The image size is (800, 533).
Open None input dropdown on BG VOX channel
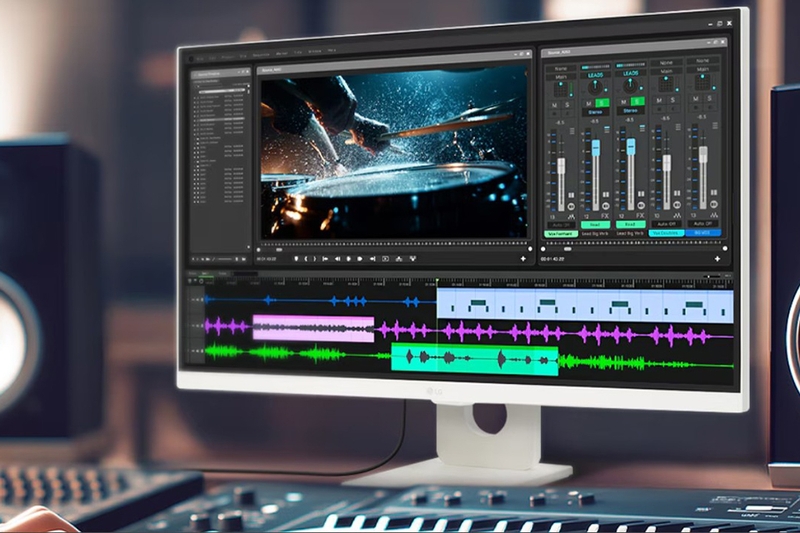703,61
